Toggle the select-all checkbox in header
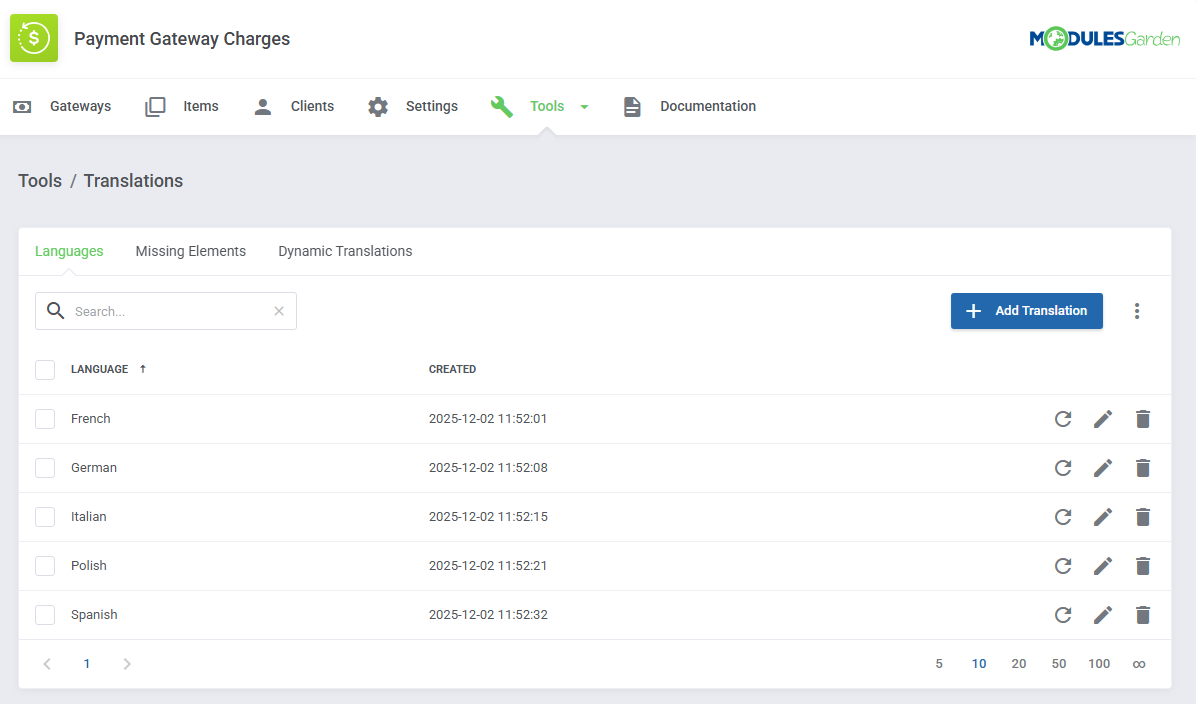 (x=45, y=370)
